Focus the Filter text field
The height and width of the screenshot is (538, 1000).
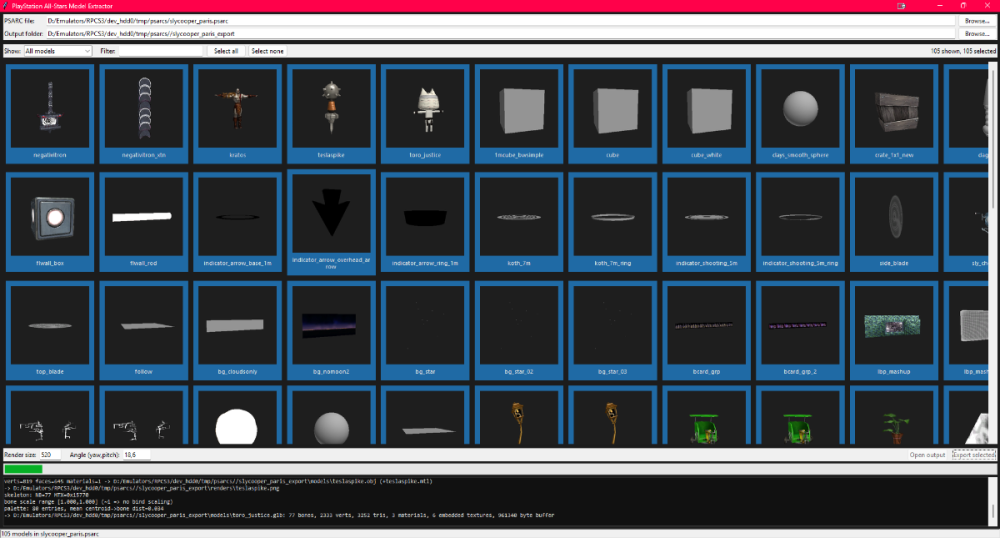160,51
